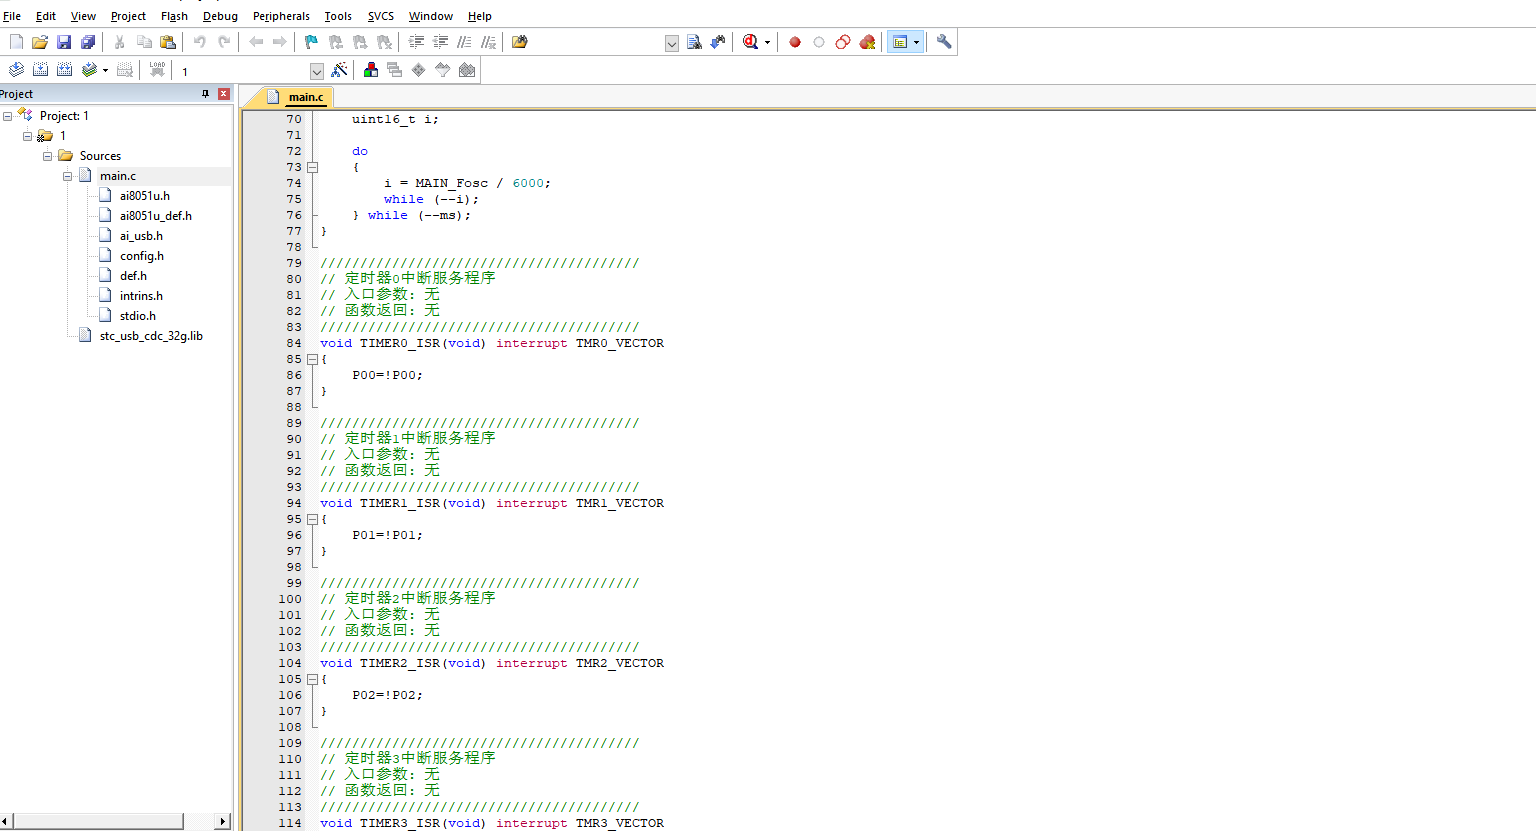1536x831 pixels.
Task: Click the Rebuild all target files icon
Action: pyautogui.click(x=64, y=70)
